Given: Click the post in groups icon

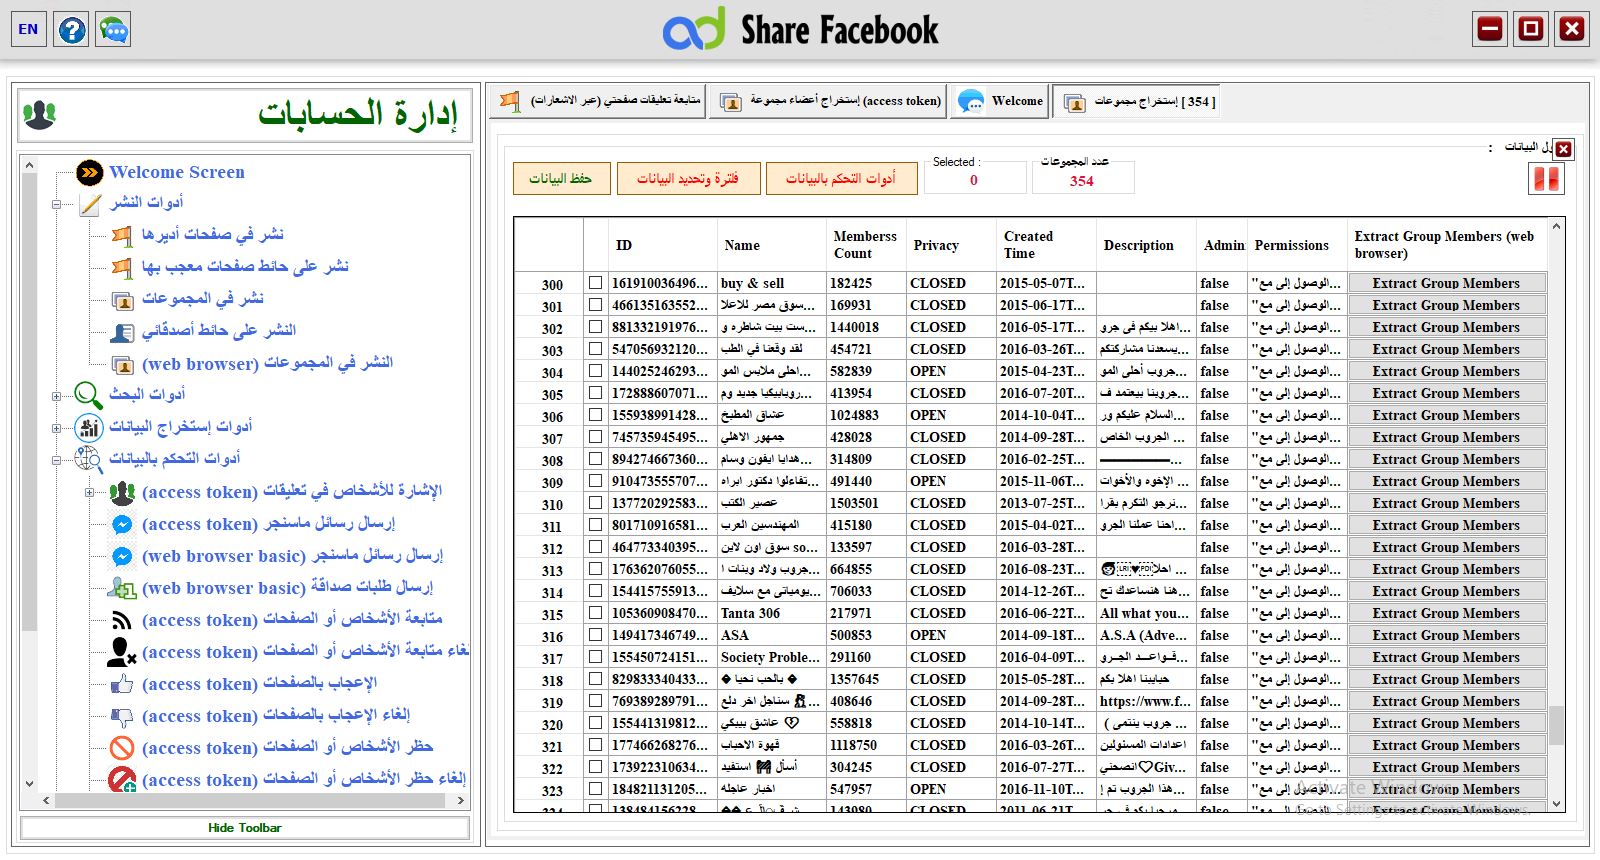Looking at the screenshot, I should [x=122, y=300].
